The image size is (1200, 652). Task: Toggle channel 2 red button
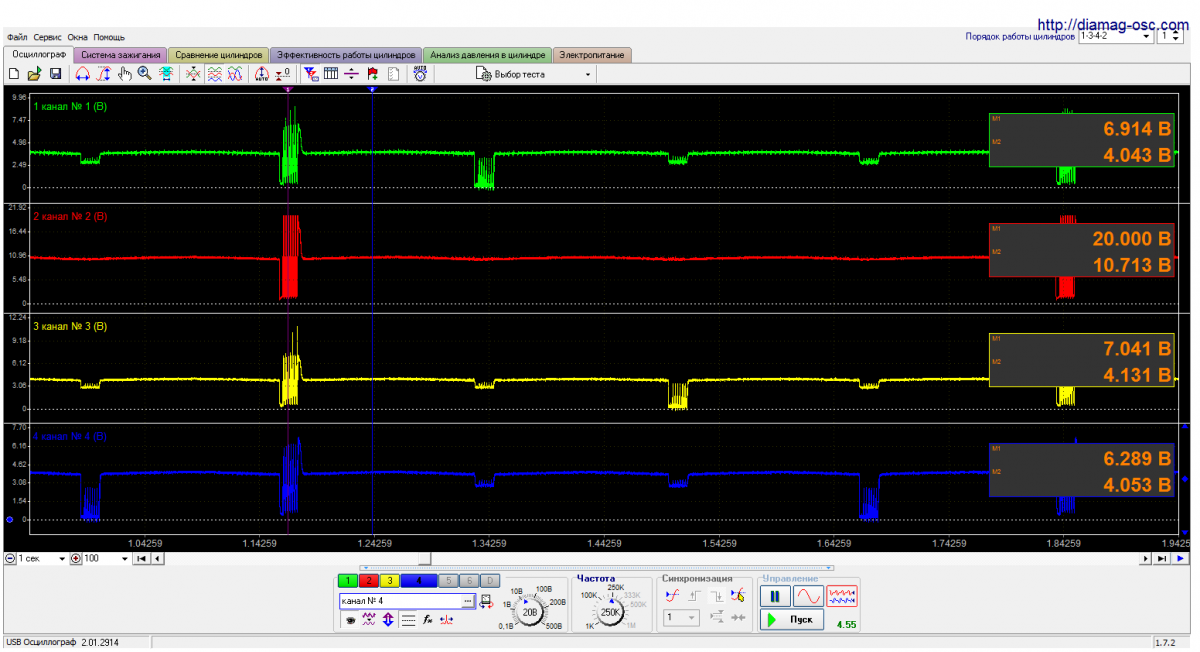click(368, 580)
